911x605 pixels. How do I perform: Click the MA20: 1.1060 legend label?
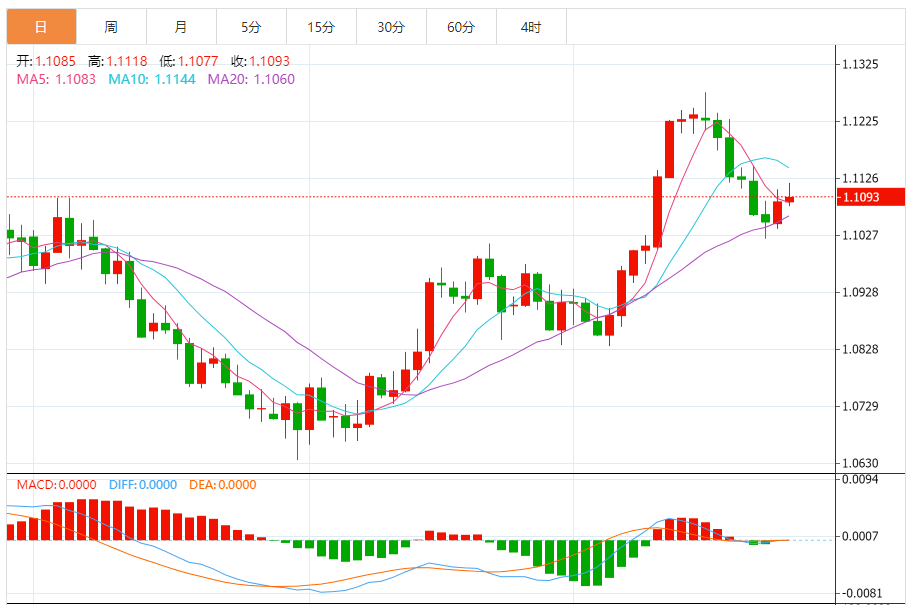click(251, 79)
